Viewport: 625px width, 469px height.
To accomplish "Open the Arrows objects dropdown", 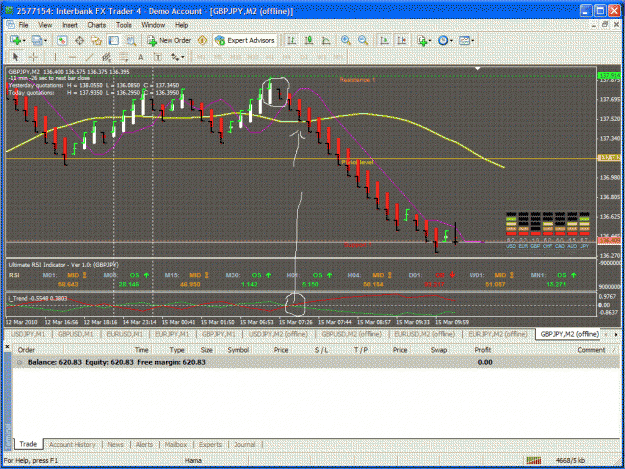I will pos(178,57).
